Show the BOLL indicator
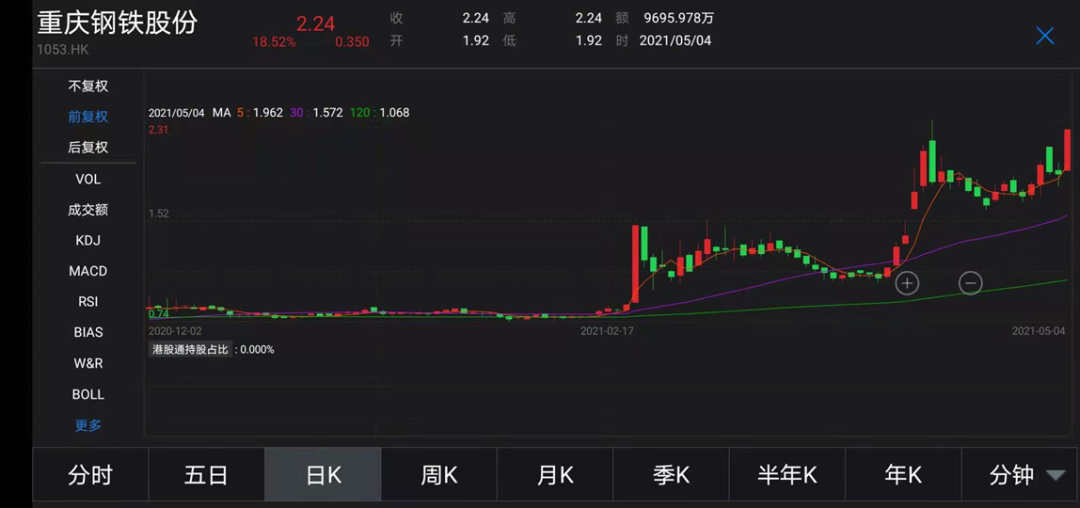 tap(88, 394)
